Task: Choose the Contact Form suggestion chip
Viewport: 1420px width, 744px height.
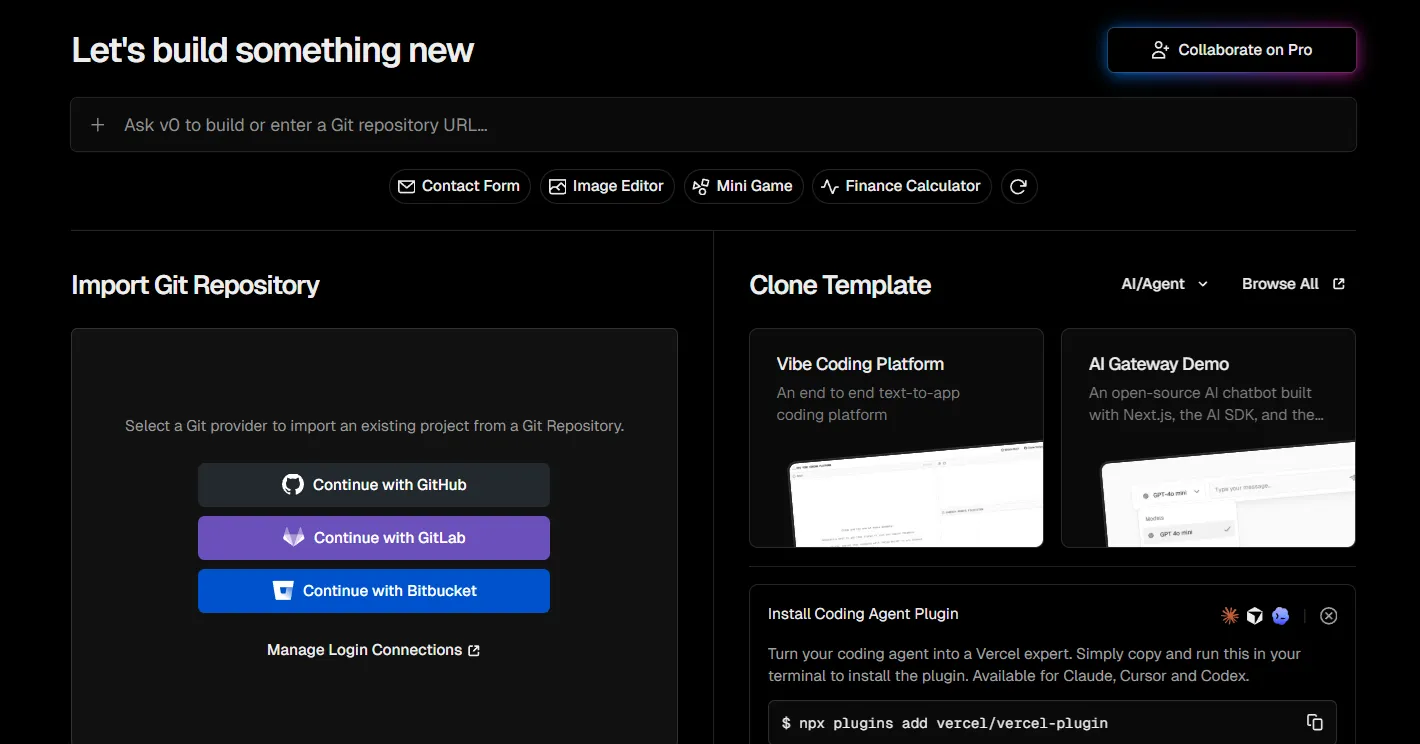Action: 460,186
